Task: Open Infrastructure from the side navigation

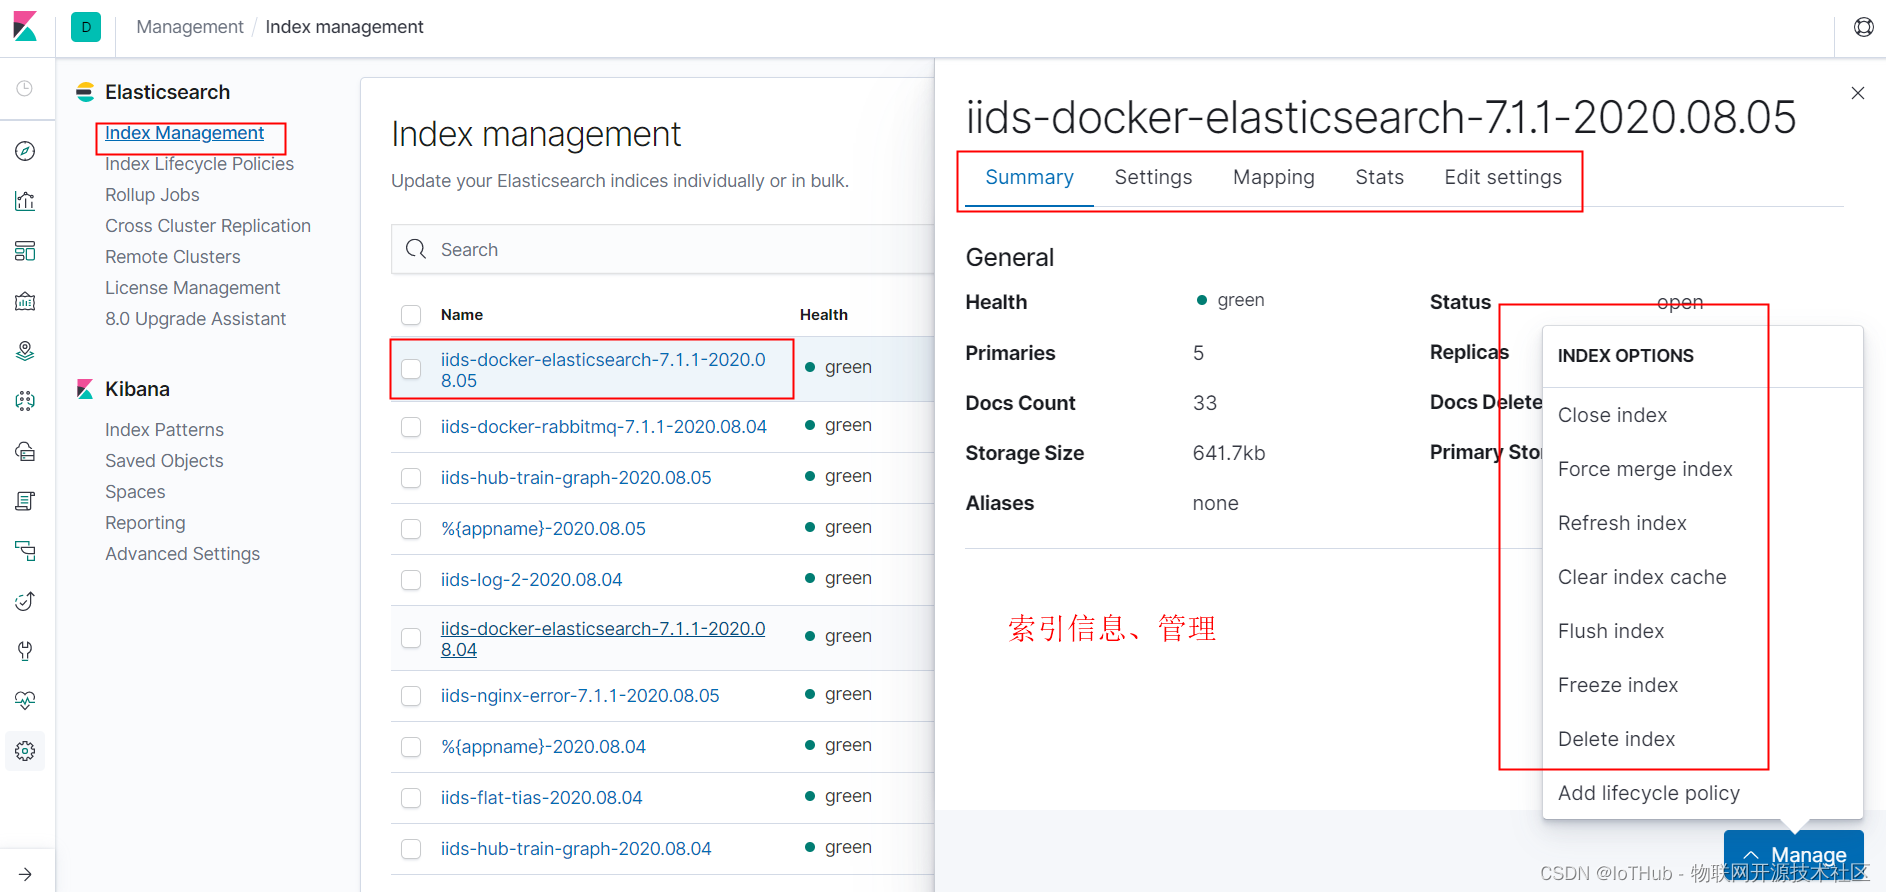Action: [25, 451]
